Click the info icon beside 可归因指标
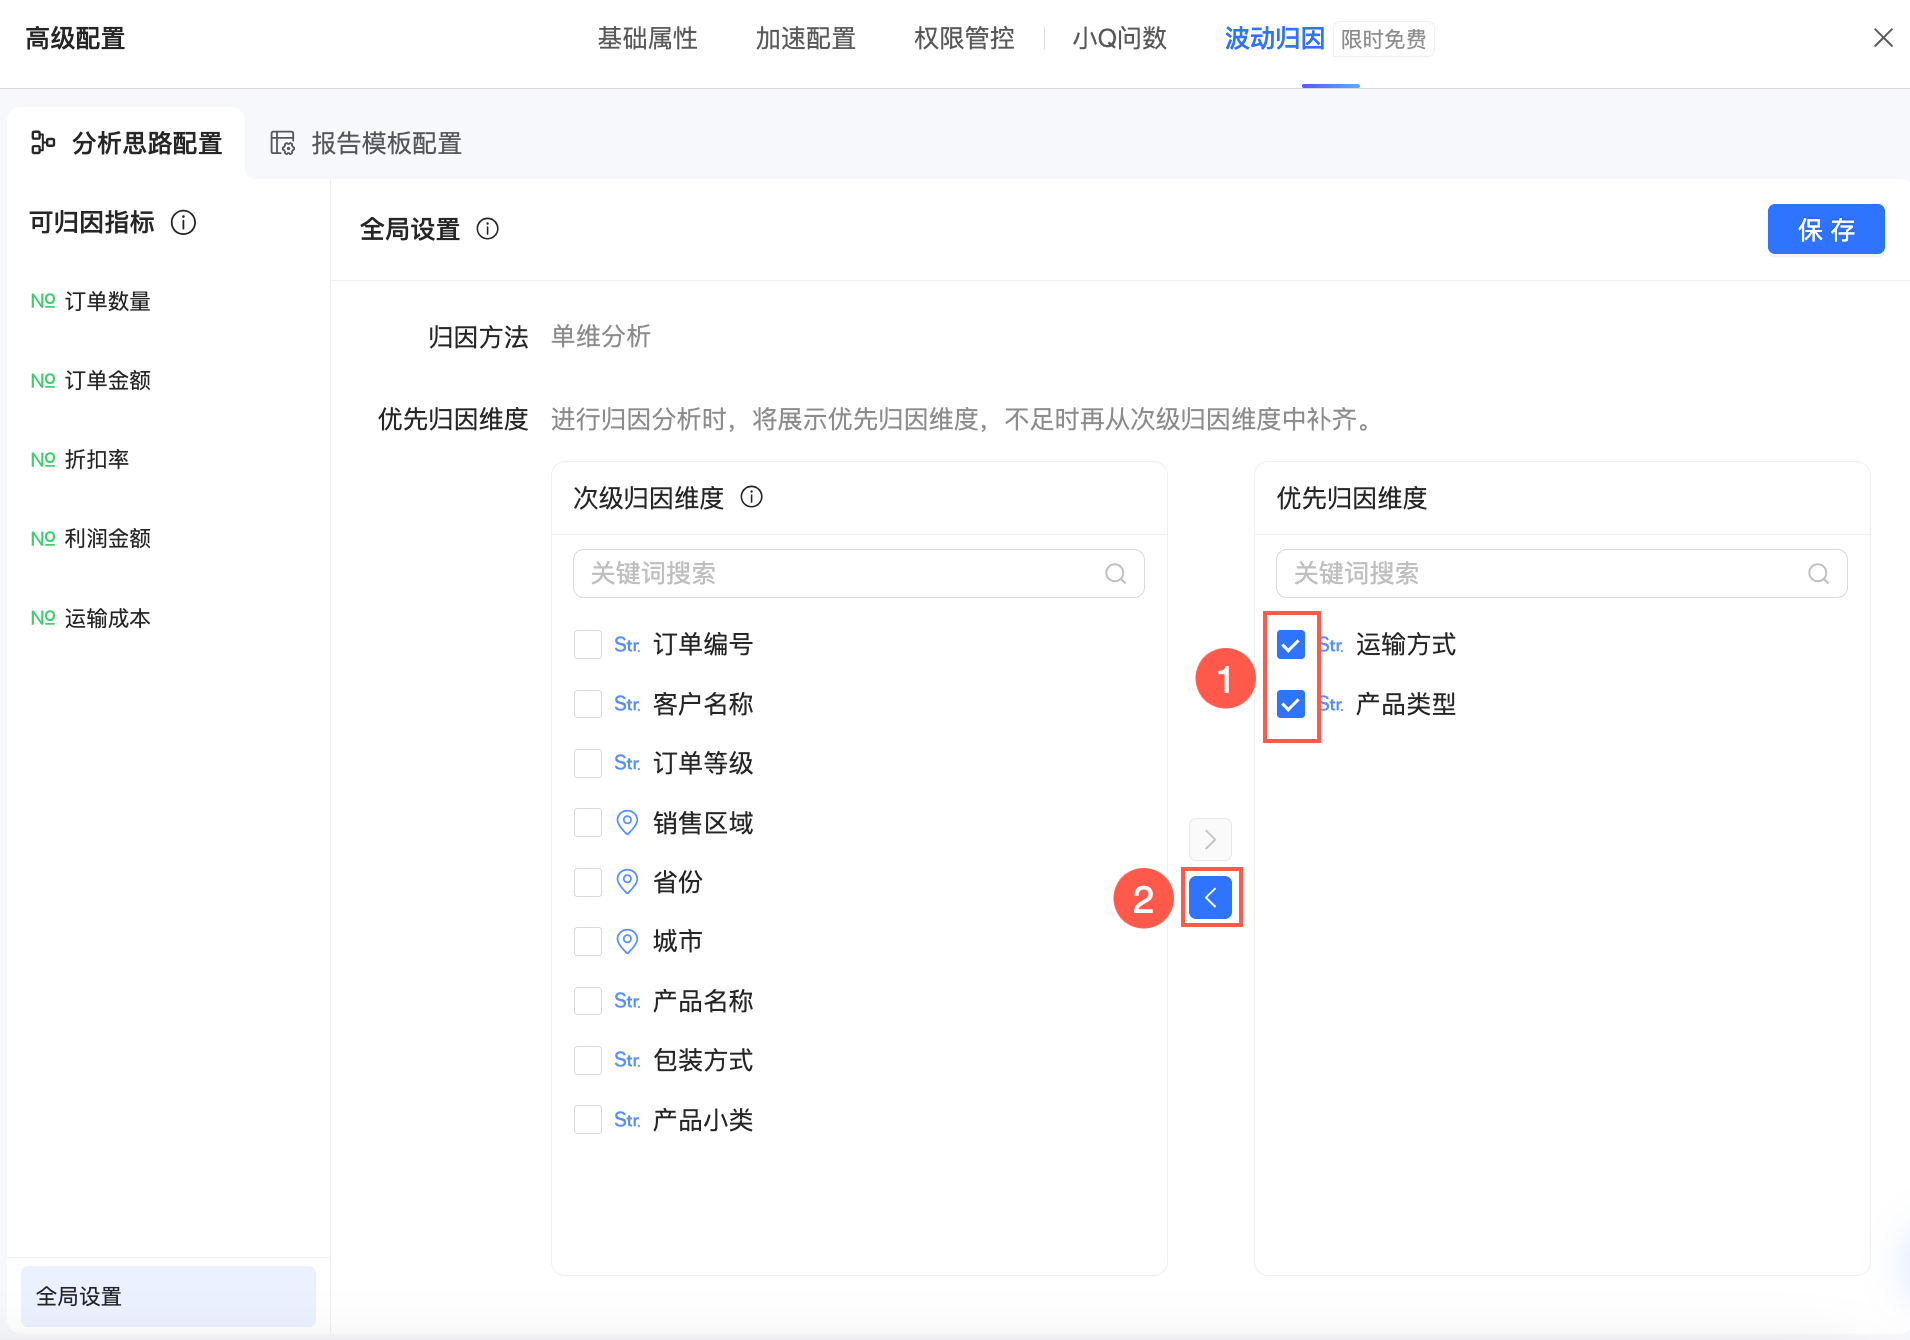 tap(183, 222)
